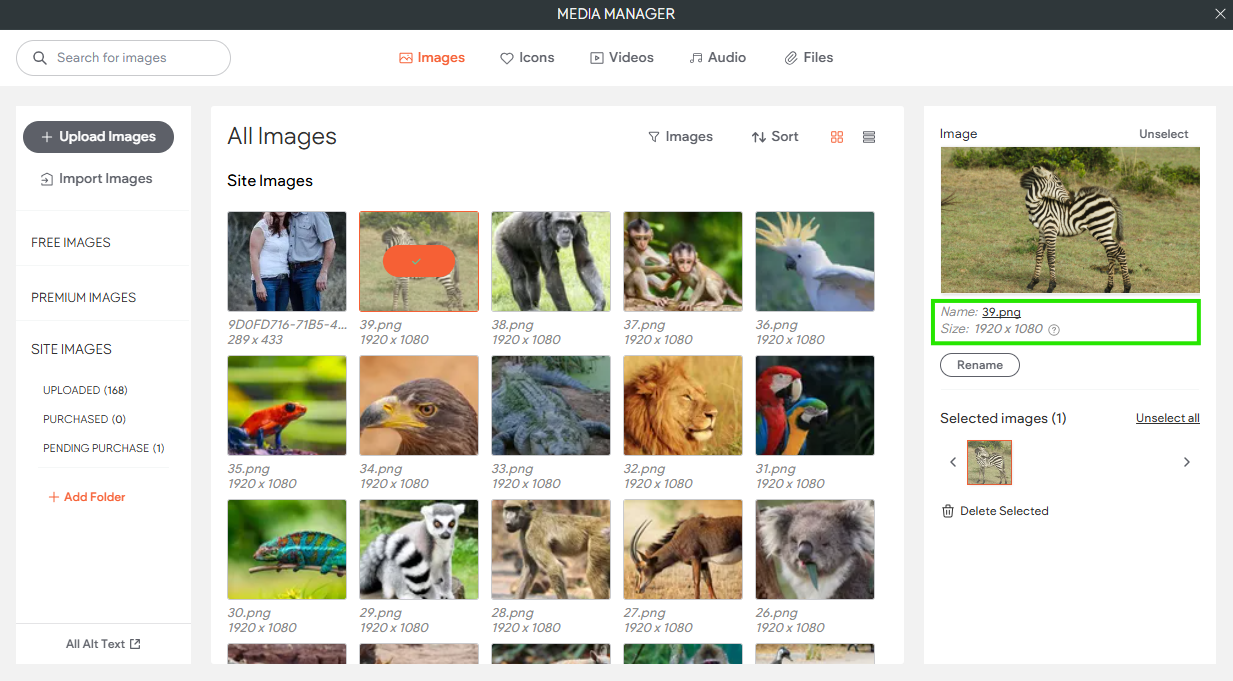Switch to the Videos tab
Viewport: 1233px width, 681px height.
coord(622,58)
